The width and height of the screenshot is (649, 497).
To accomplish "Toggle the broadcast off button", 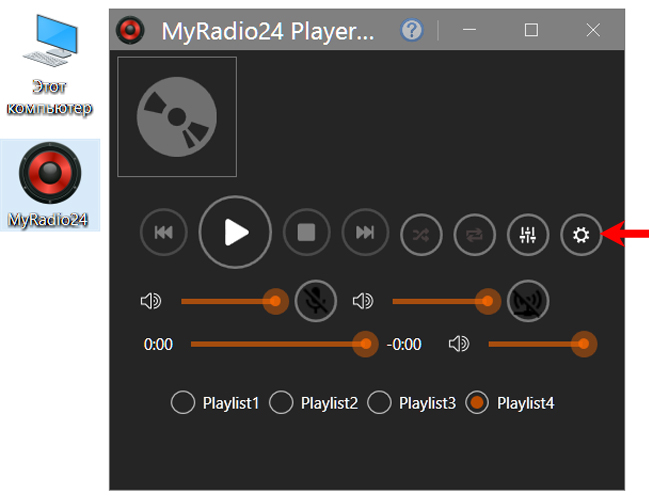I will [527, 301].
